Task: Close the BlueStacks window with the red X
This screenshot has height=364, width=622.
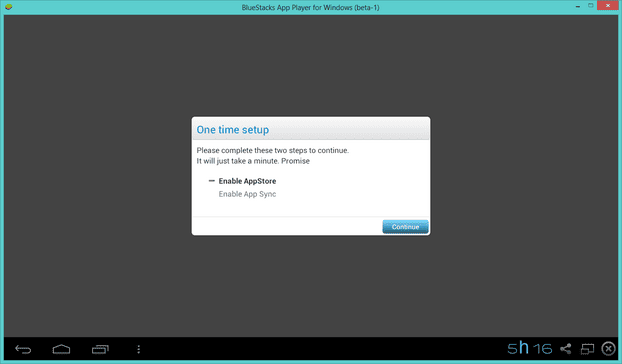Action: point(608,6)
